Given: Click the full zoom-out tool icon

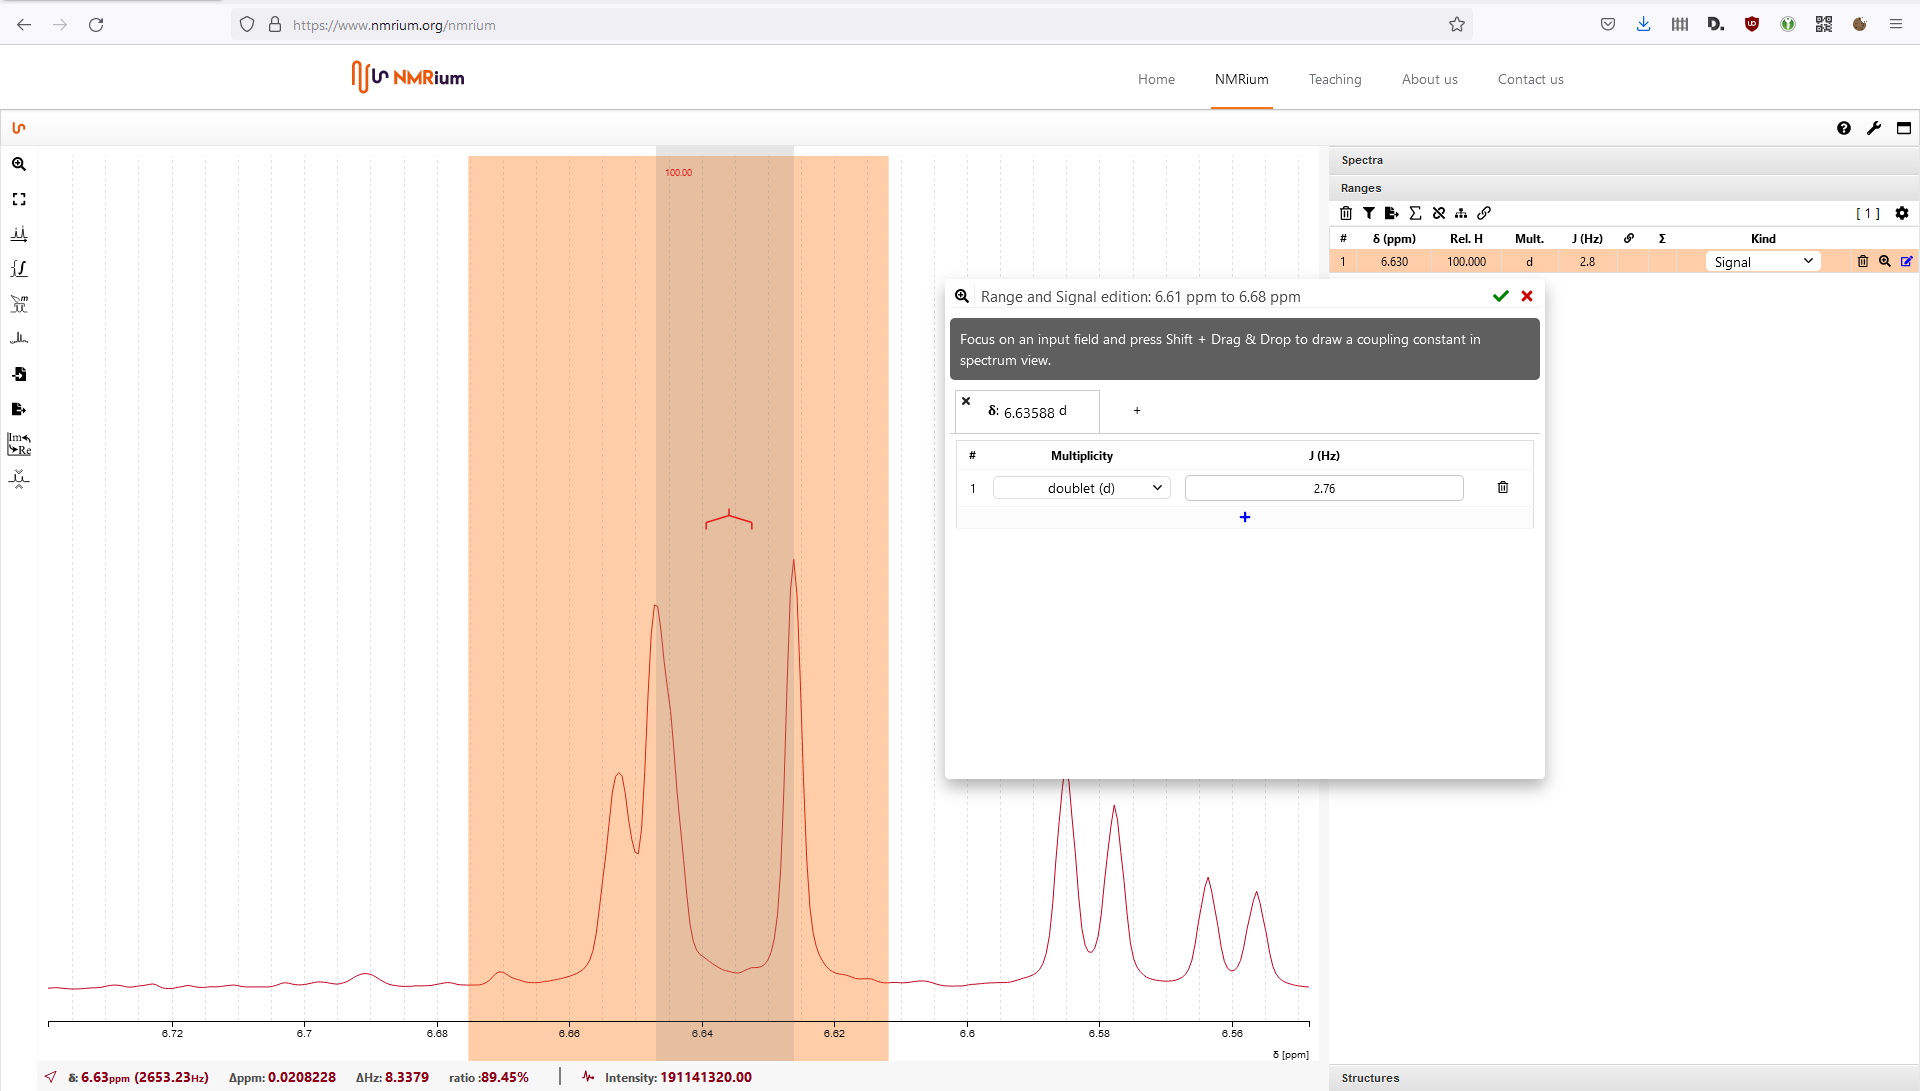Looking at the screenshot, I should tap(19, 199).
